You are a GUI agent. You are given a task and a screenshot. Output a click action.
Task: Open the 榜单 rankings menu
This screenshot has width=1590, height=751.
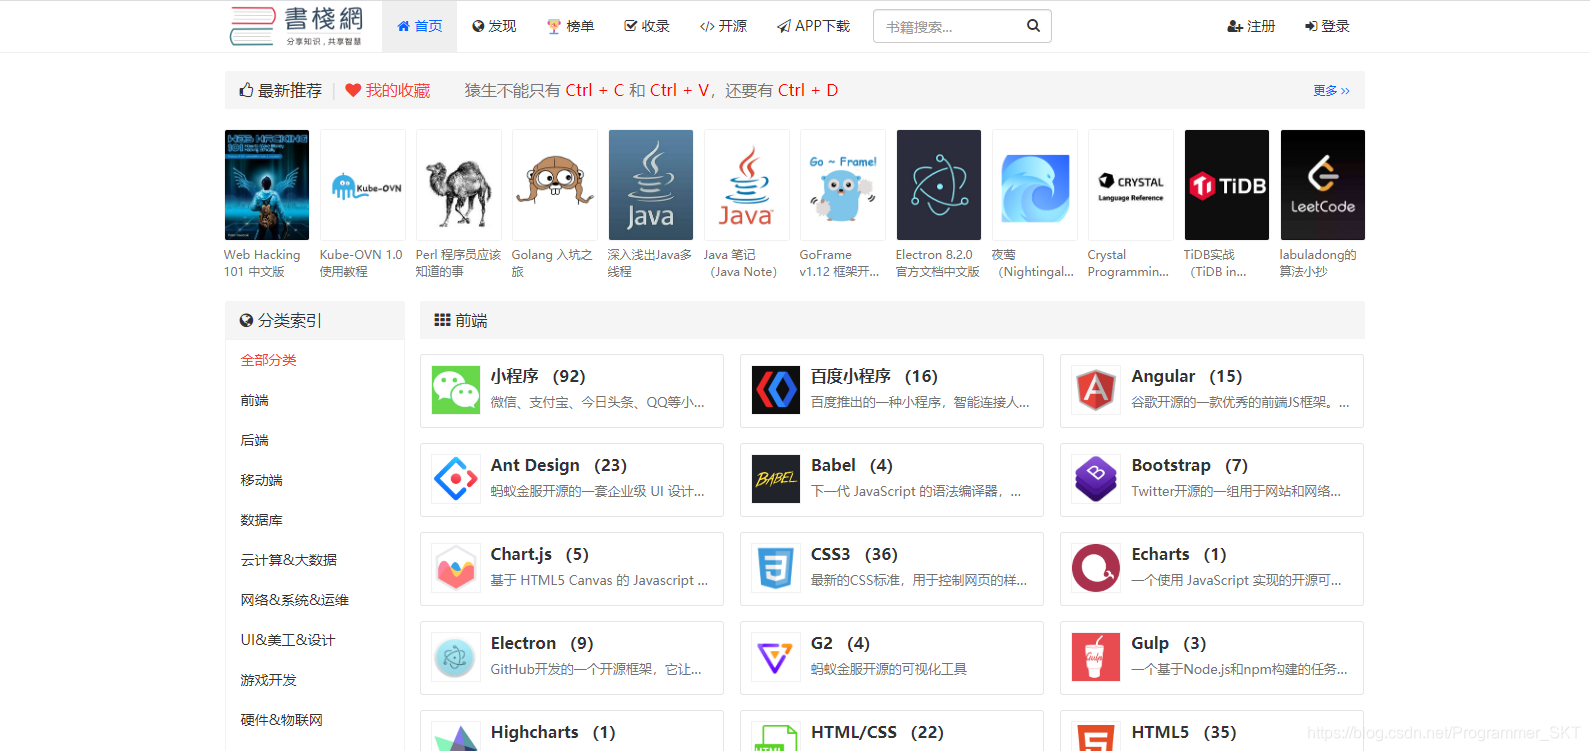tap(570, 26)
